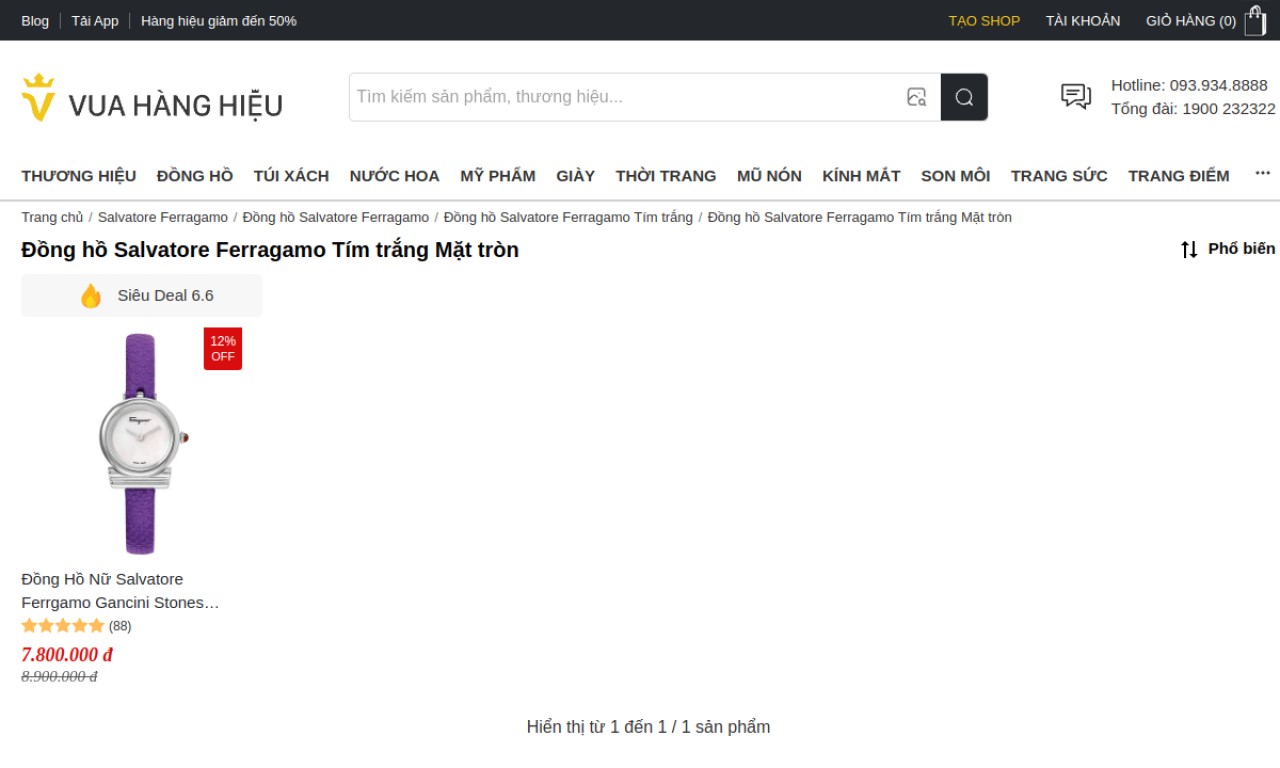Open GIỎ HÀNG (0) cart link
Viewport: 1280px width, 768px height.
click(x=1191, y=20)
